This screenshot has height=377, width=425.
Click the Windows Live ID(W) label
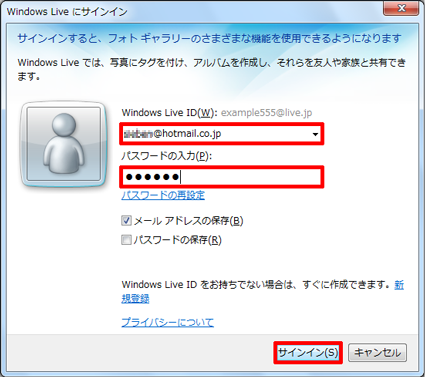pos(169,113)
